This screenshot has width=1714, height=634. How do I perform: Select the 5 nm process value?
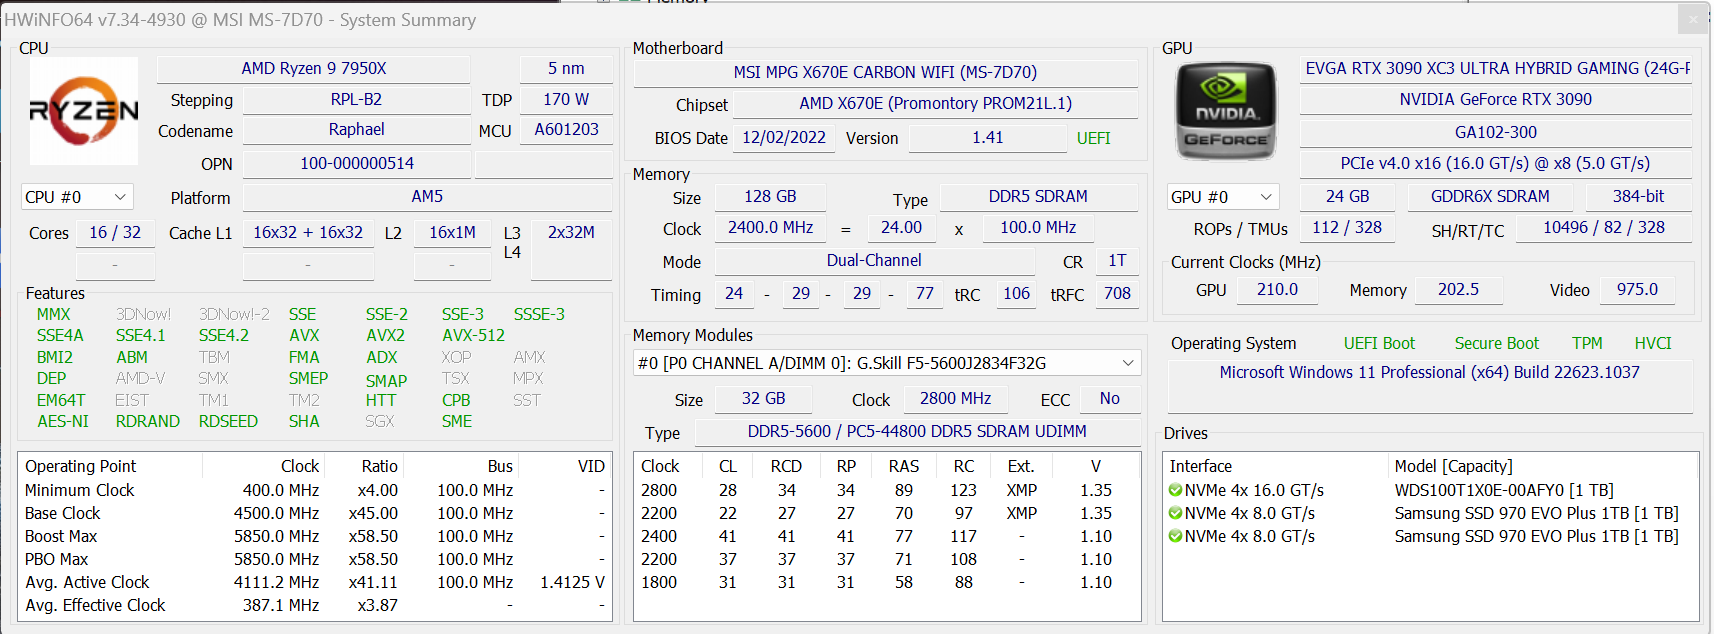(x=566, y=69)
